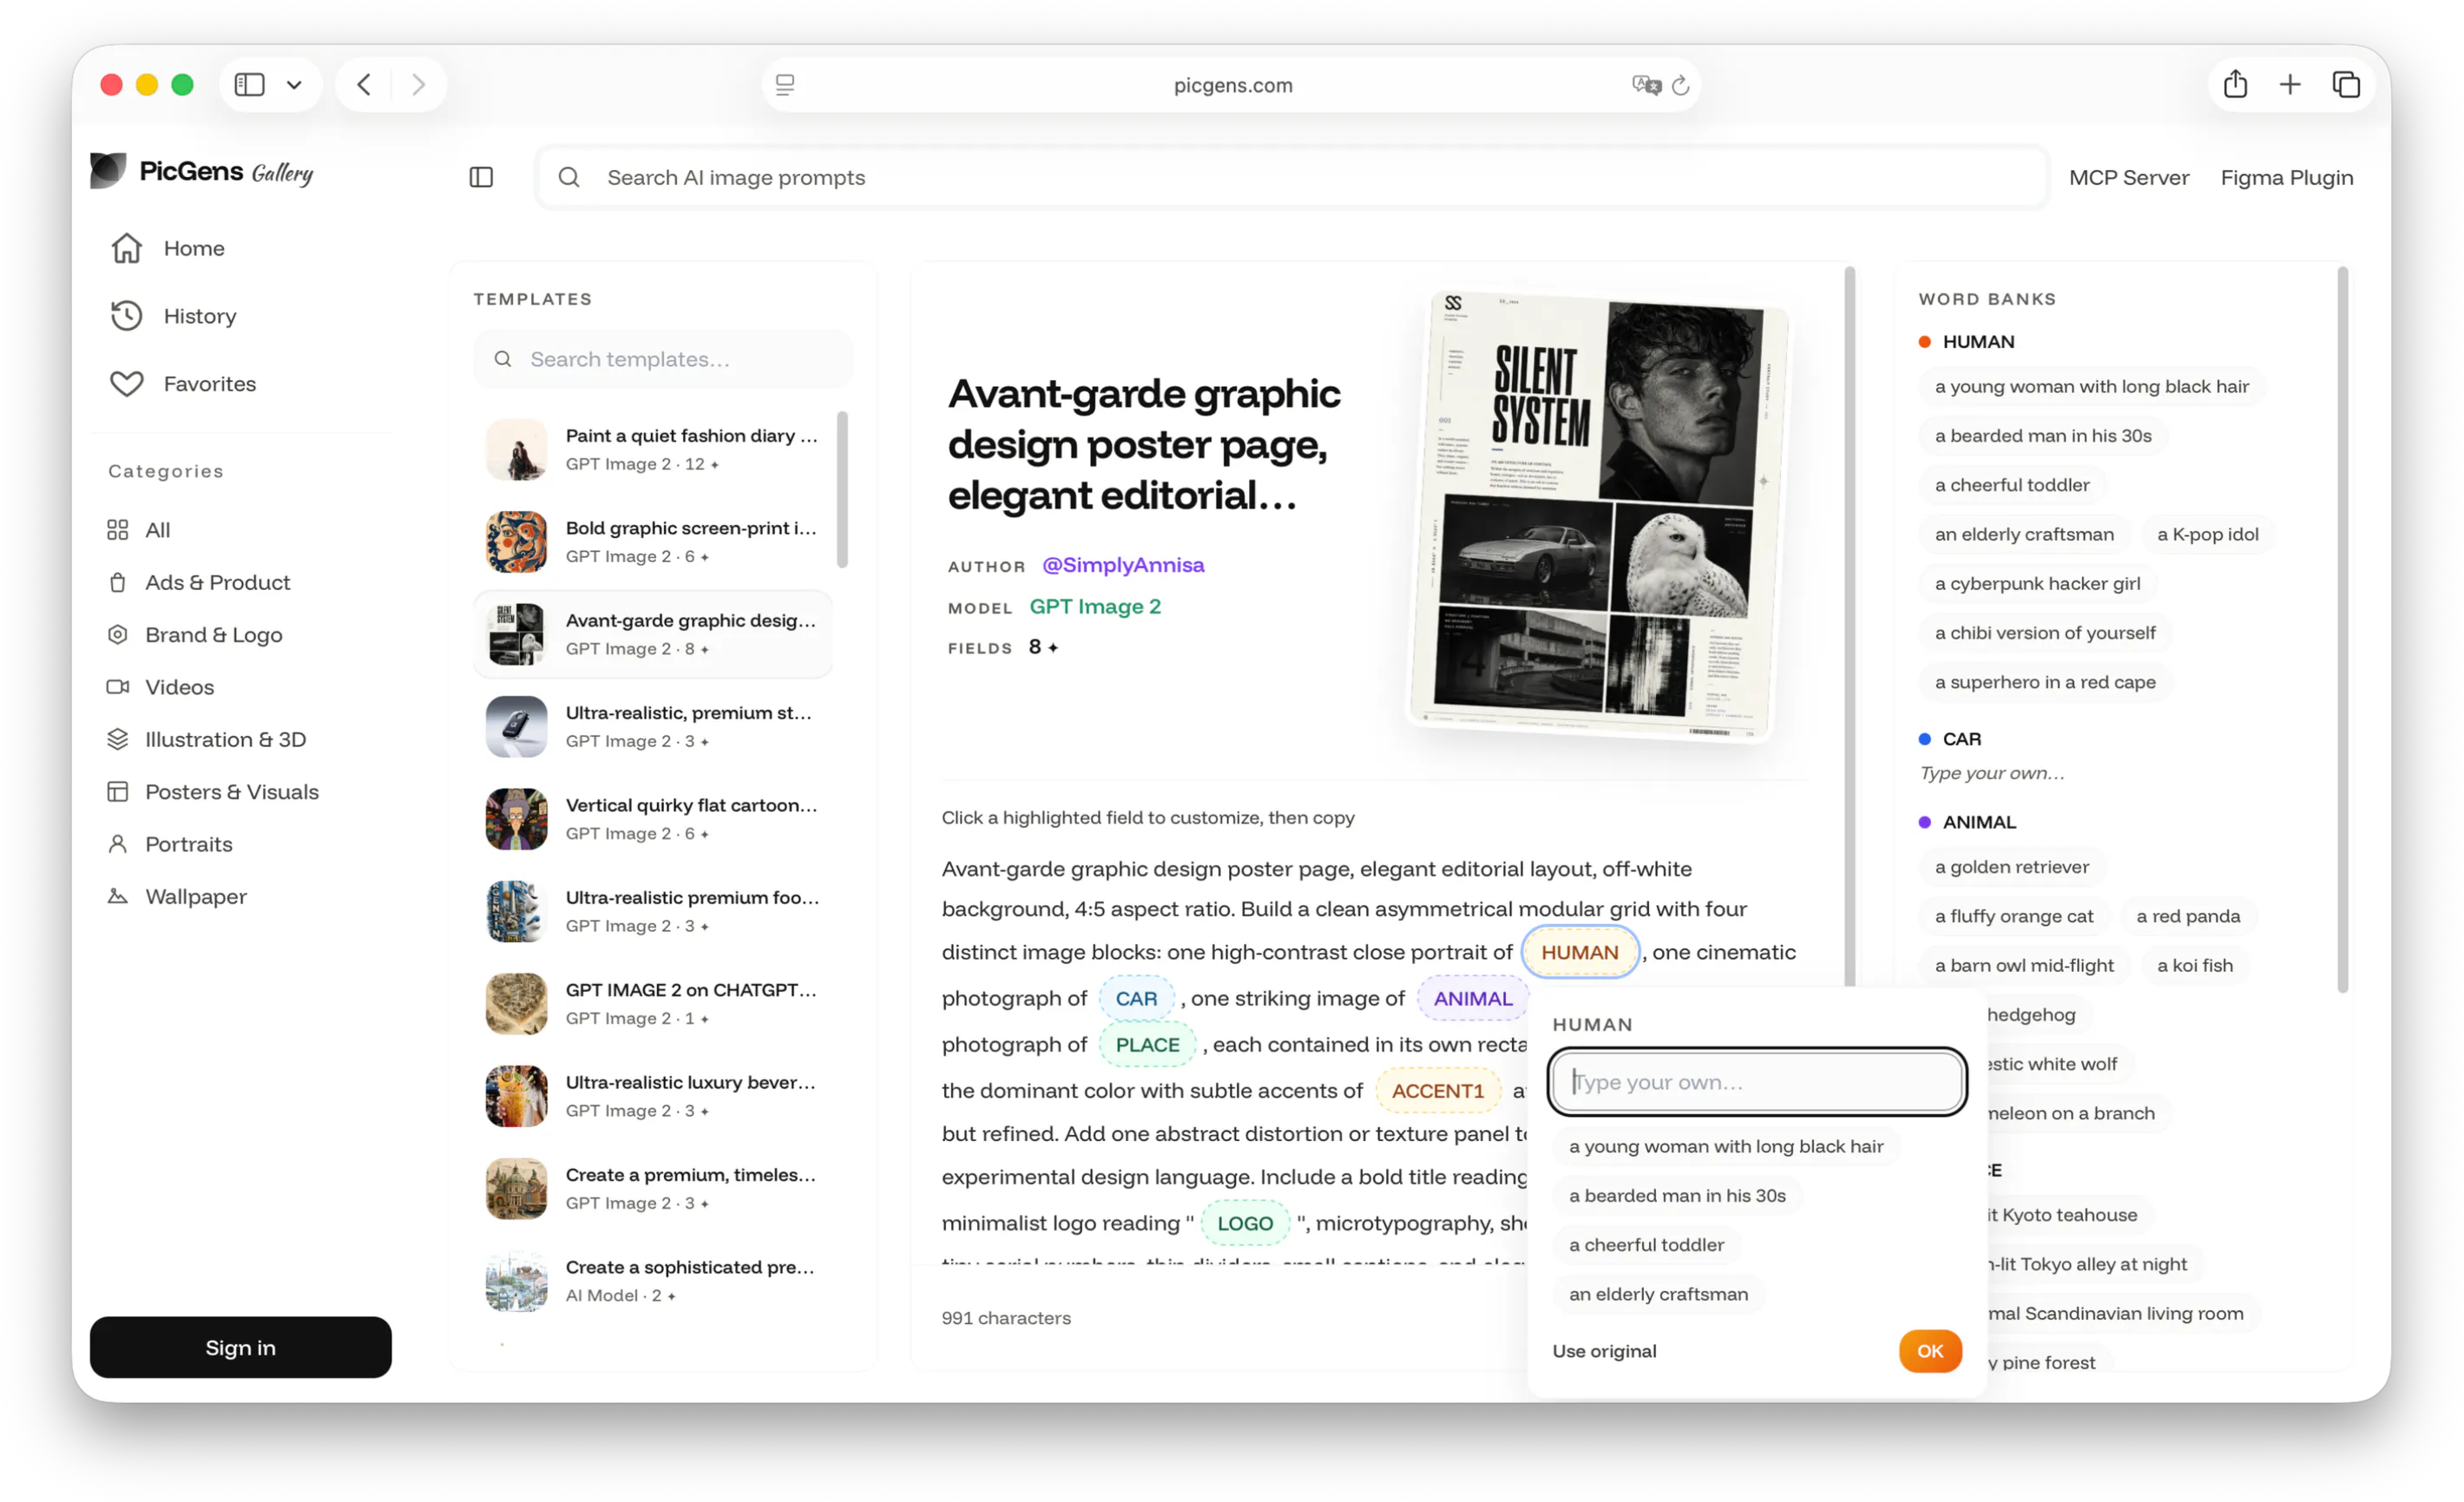Toggle the app sidebar panel icon

[481, 177]
